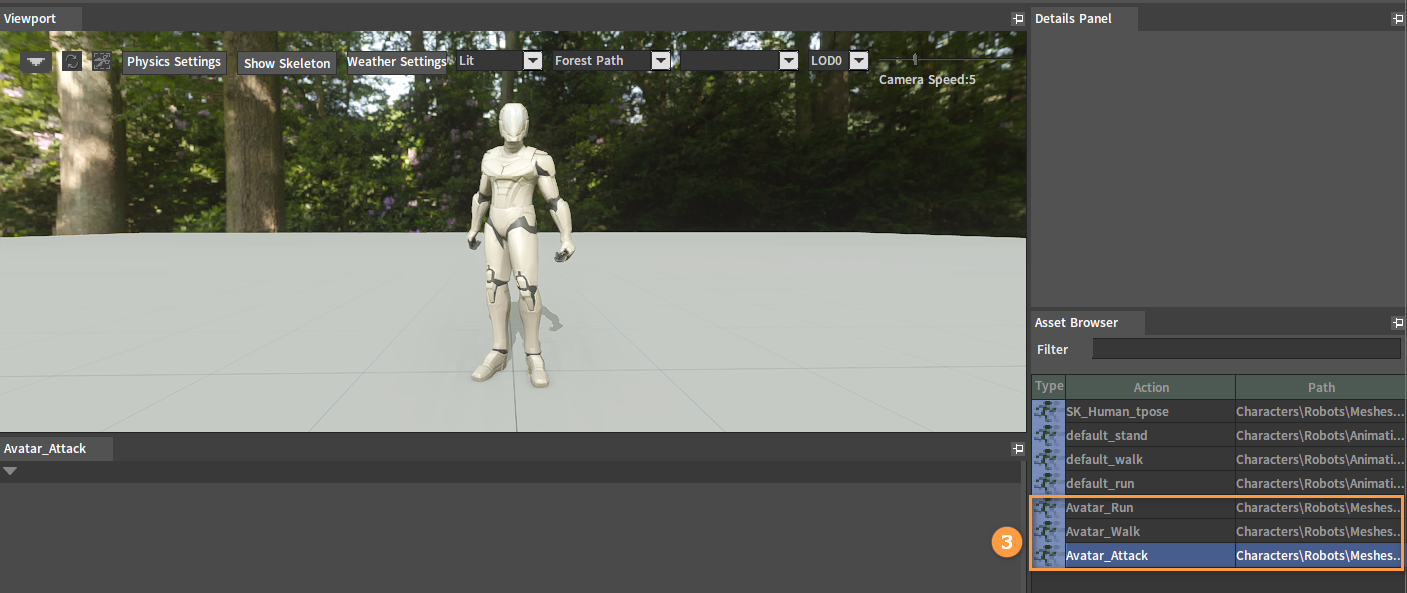Screen dimensions: 1407x593
Task: Open the Forest Path environment dropdown
Action: point(660,61)
